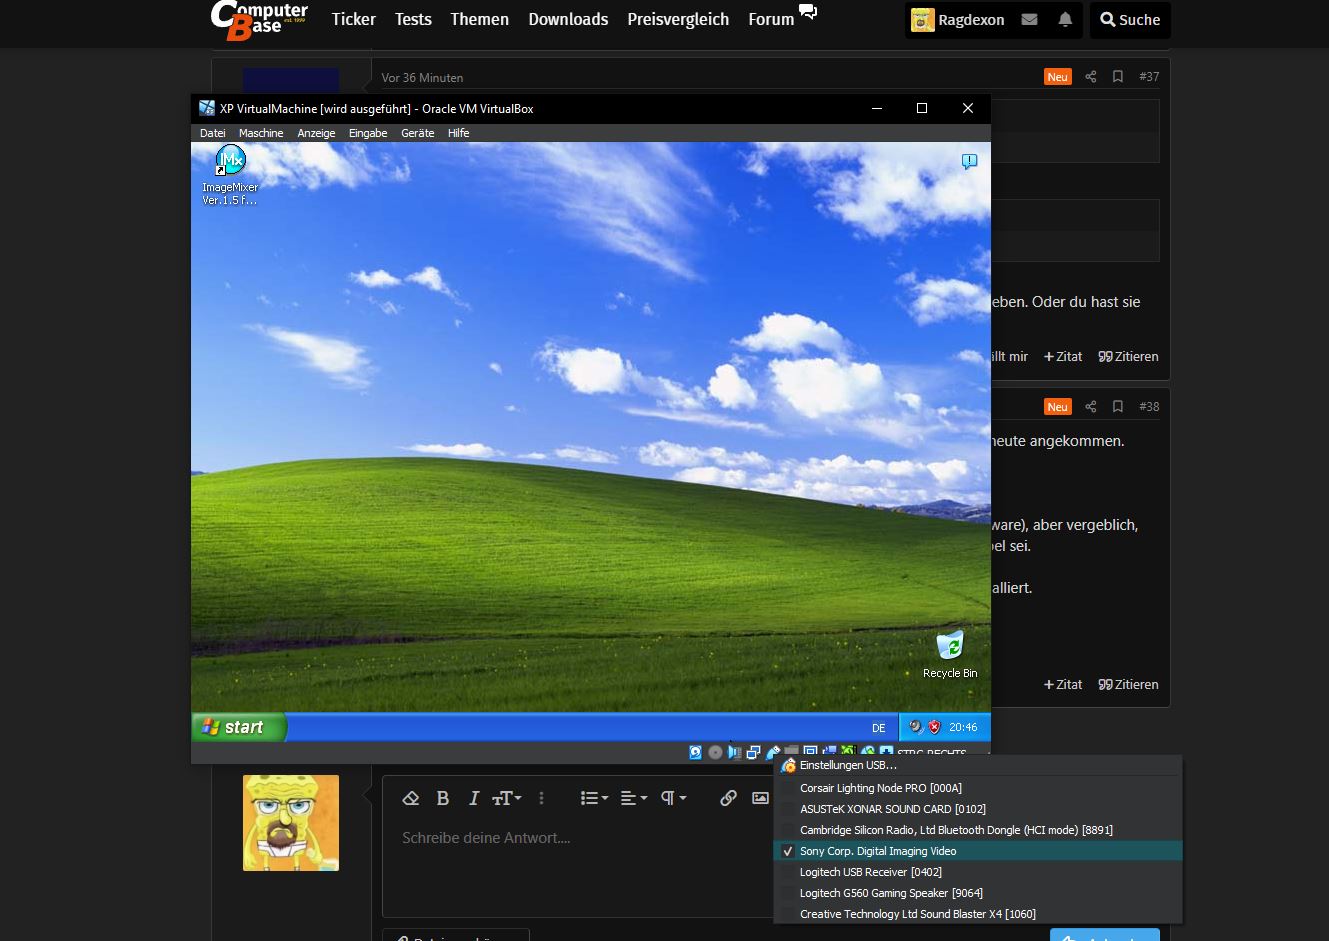Click the speech bubbles icon next to Forum
Screen dimensions: 1329x941
pos(808,12)
